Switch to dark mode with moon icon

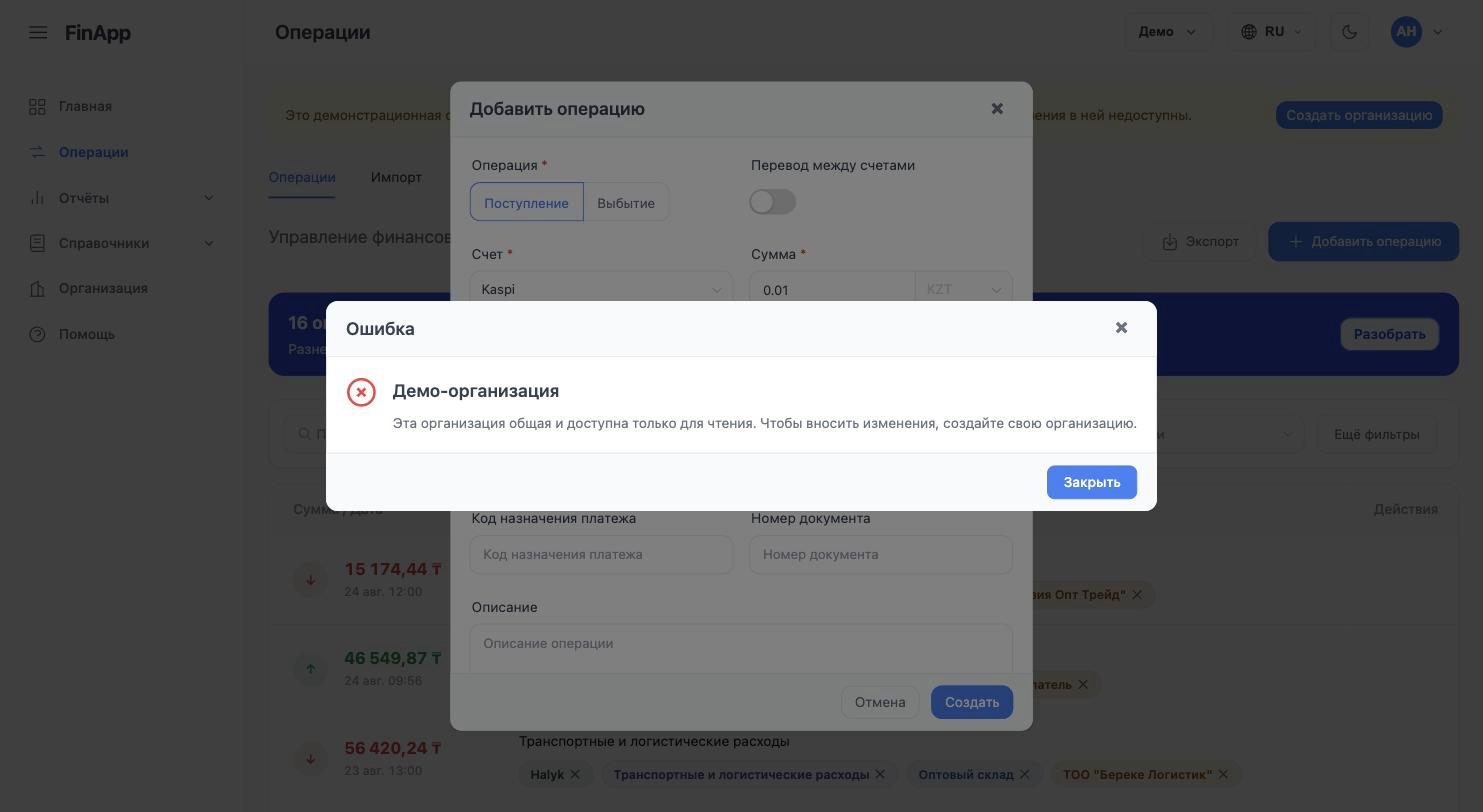pyautogui.click(x=1349, y=32)
